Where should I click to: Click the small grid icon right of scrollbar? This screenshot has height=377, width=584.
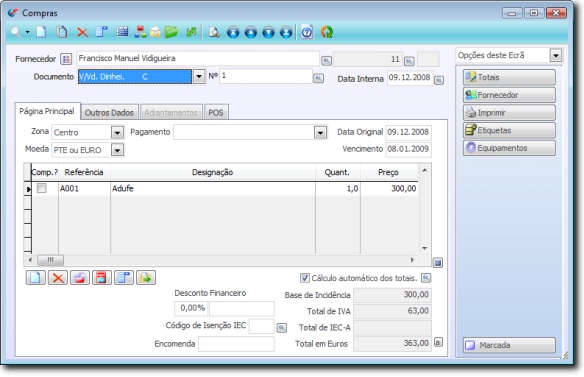438,263
